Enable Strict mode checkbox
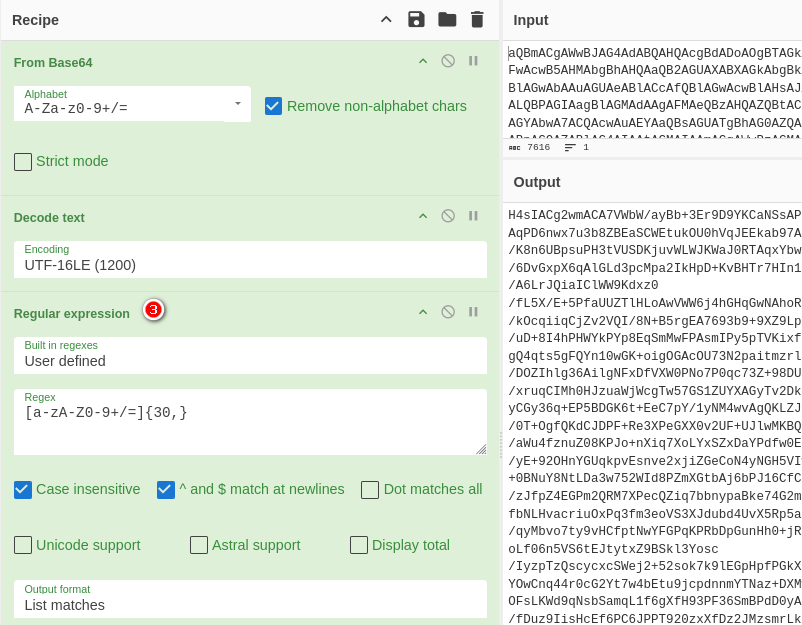Screen dimensions: 802x625 point(23,162)
